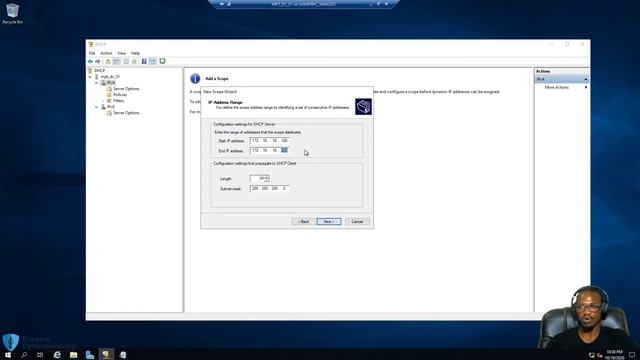Viewport: 640px width, 360px height.
Task: Open the View menu
Action: 122,53
